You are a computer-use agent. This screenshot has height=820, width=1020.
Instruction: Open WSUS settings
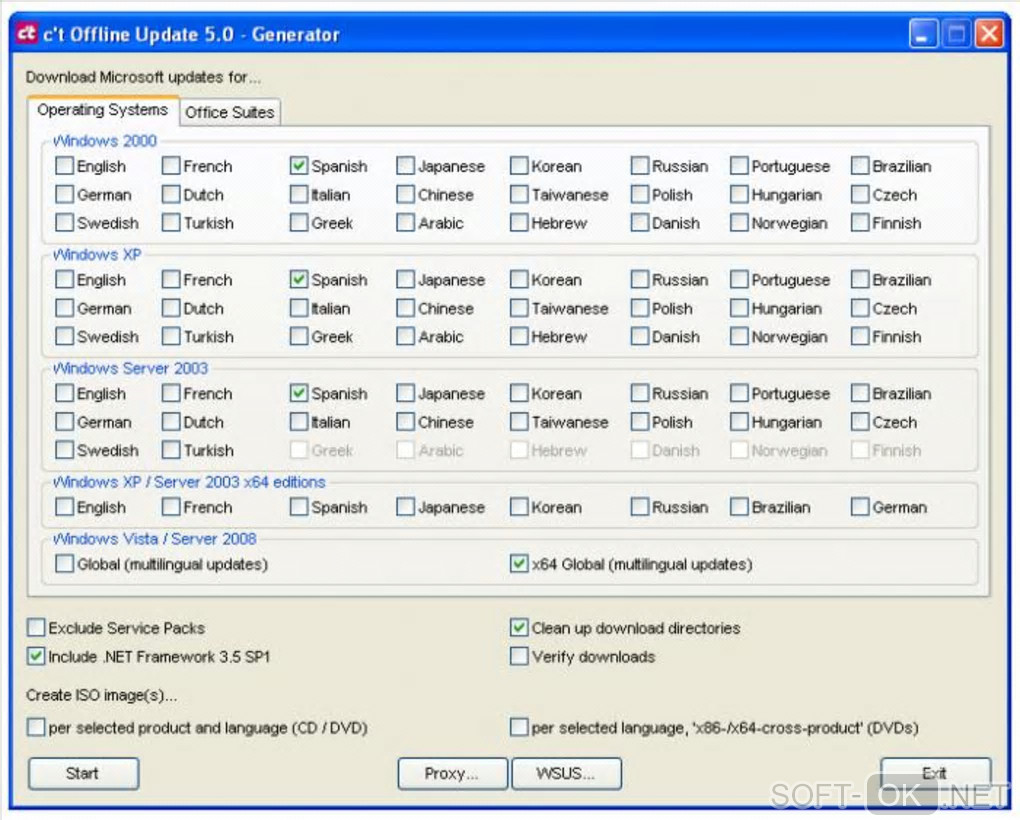567,774
